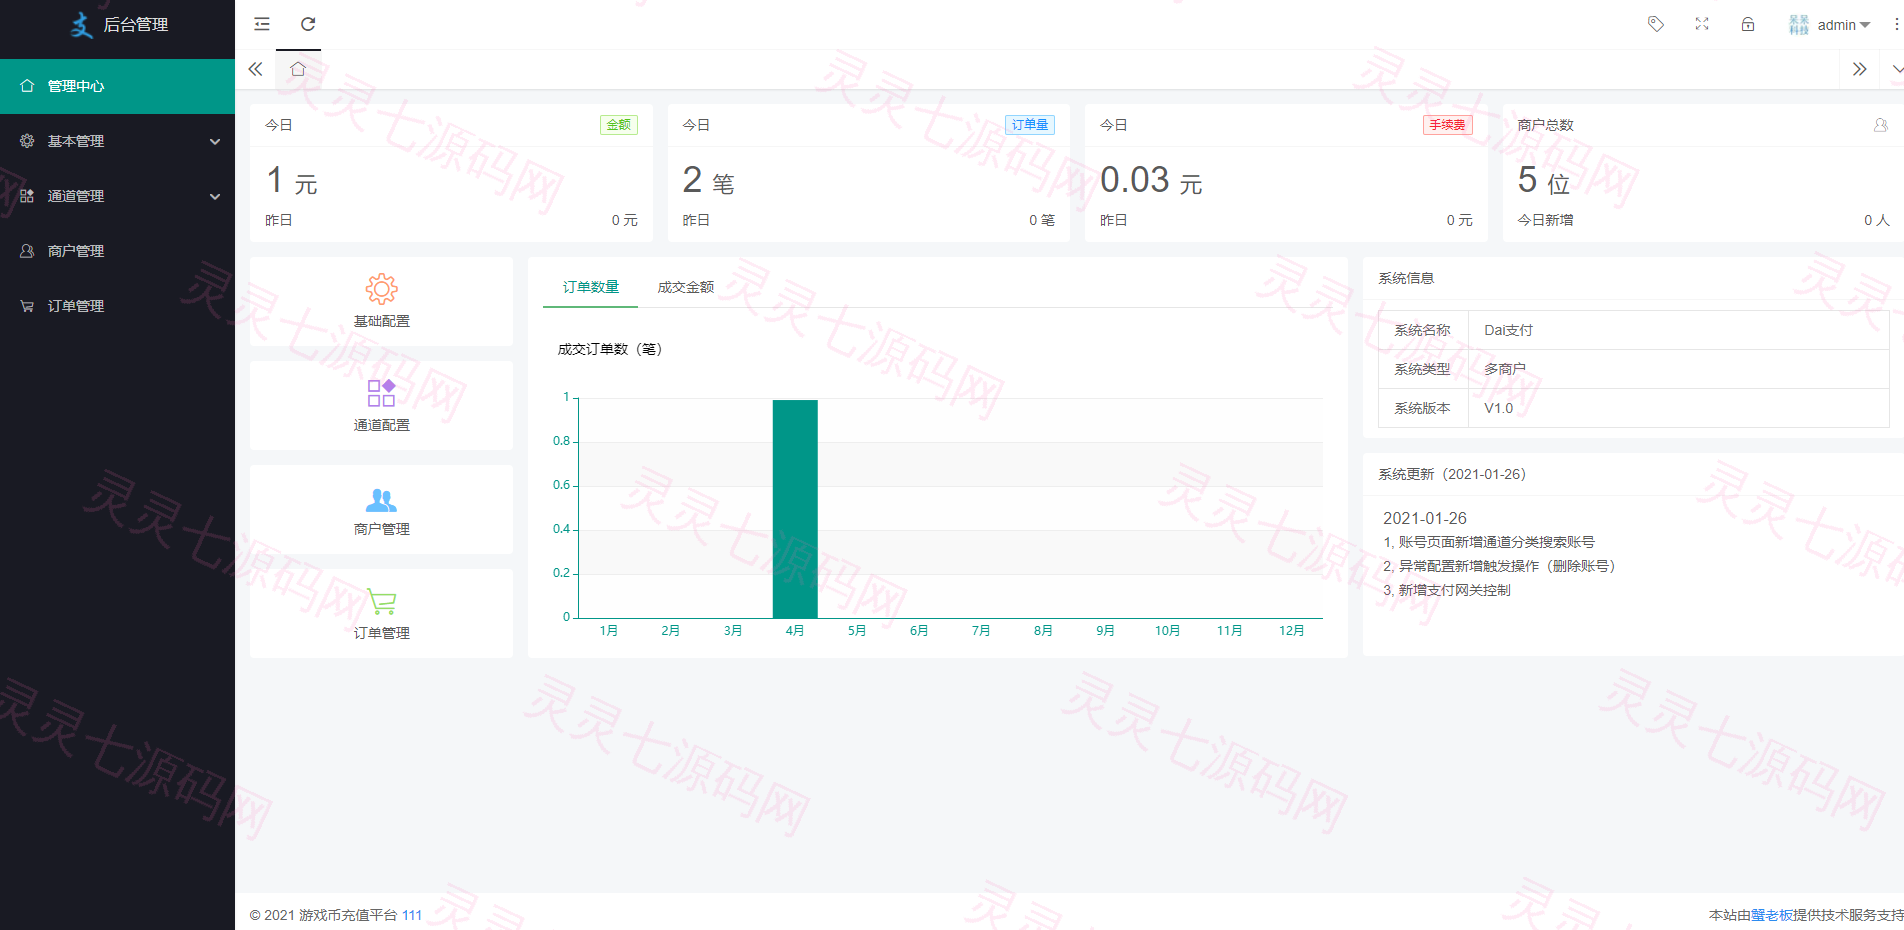Click the lock screen icon
Screen dimensions: 1904x930
tap(1748, 24)
